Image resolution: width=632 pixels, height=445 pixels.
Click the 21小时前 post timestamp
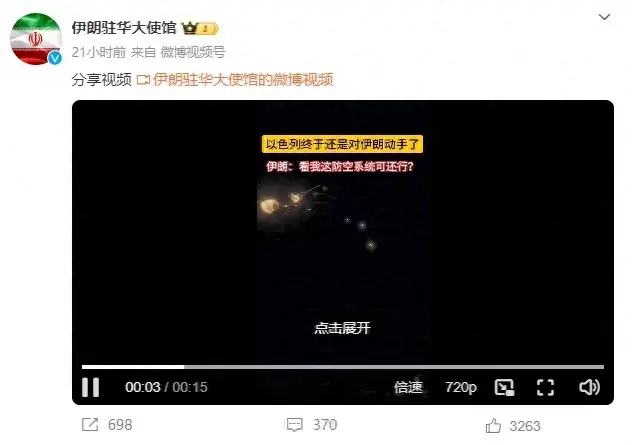(x=99, y=52)
